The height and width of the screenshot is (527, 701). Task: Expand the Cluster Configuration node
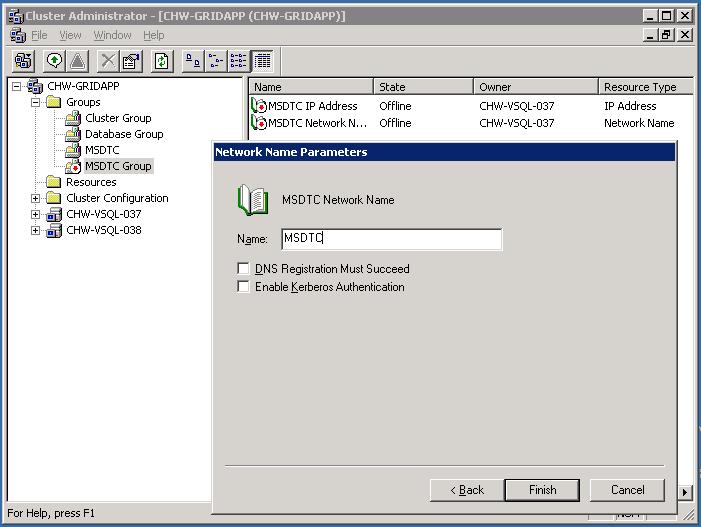tap(35, 198)
